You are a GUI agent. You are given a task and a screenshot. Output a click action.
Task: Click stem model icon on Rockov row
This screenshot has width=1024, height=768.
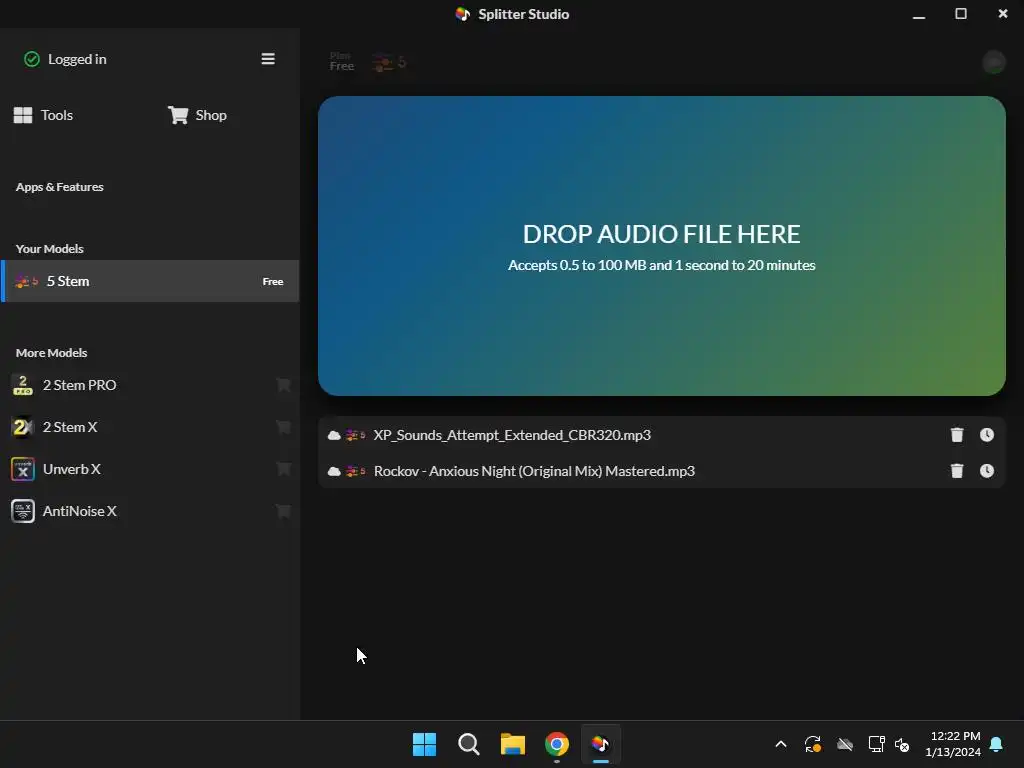(355, 471)
